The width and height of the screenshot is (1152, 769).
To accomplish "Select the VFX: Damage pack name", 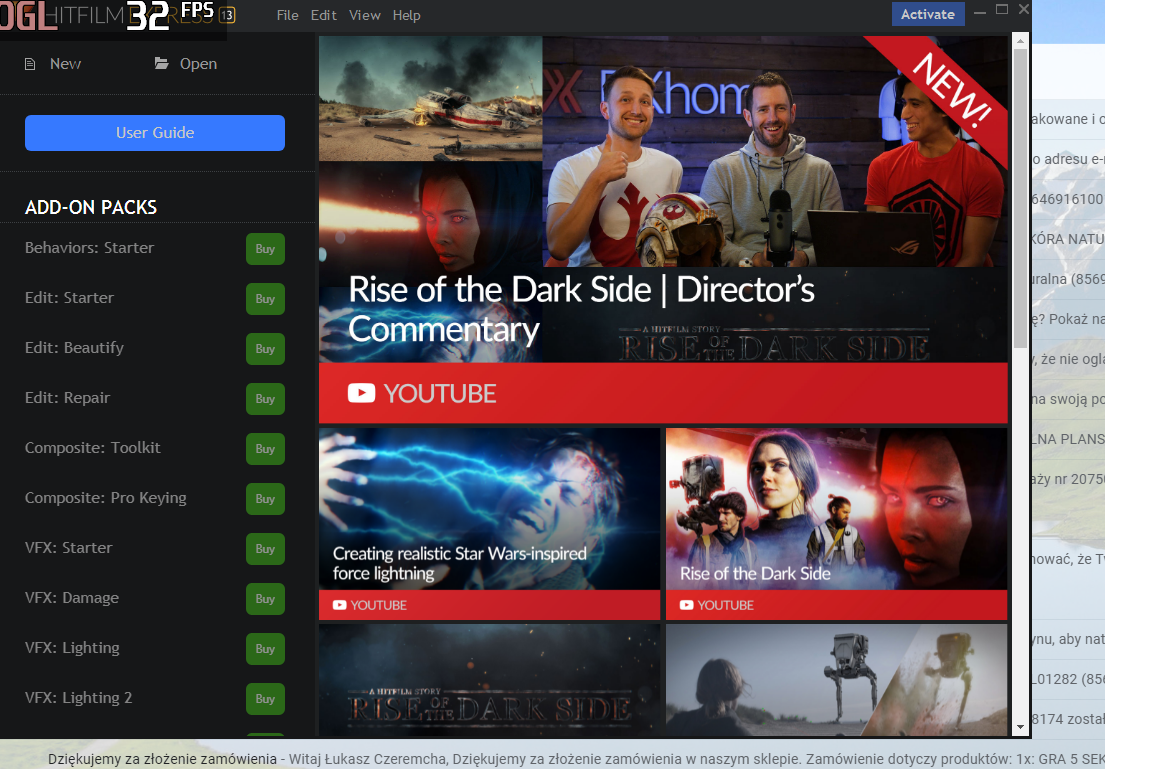I will [x=71, y=597].
